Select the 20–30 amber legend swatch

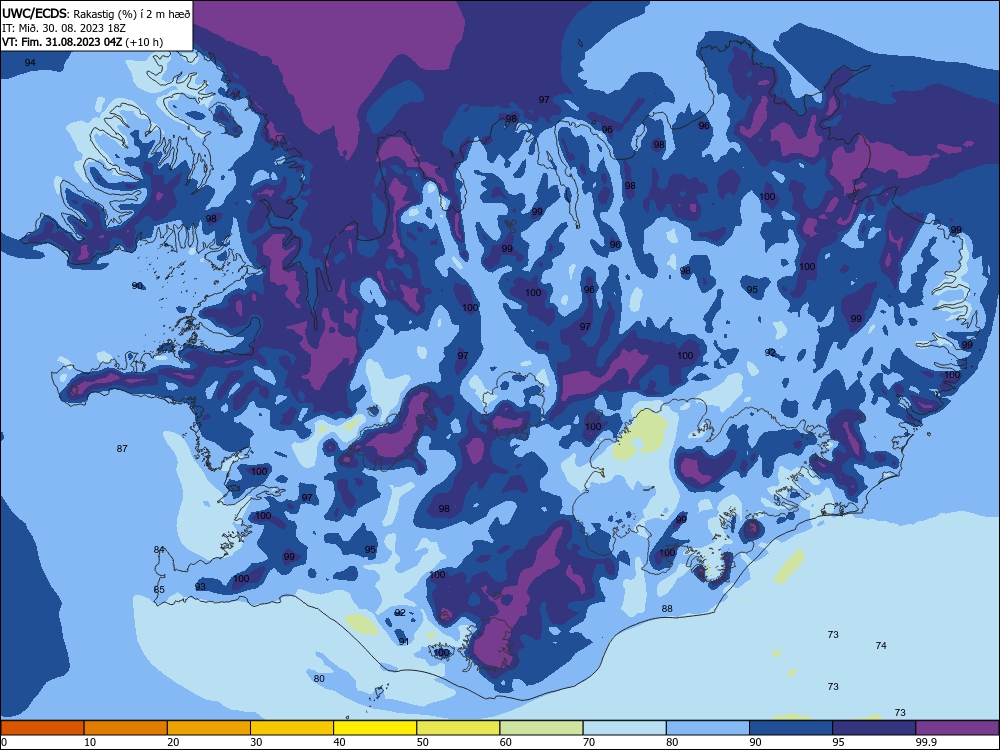(209, 727)
